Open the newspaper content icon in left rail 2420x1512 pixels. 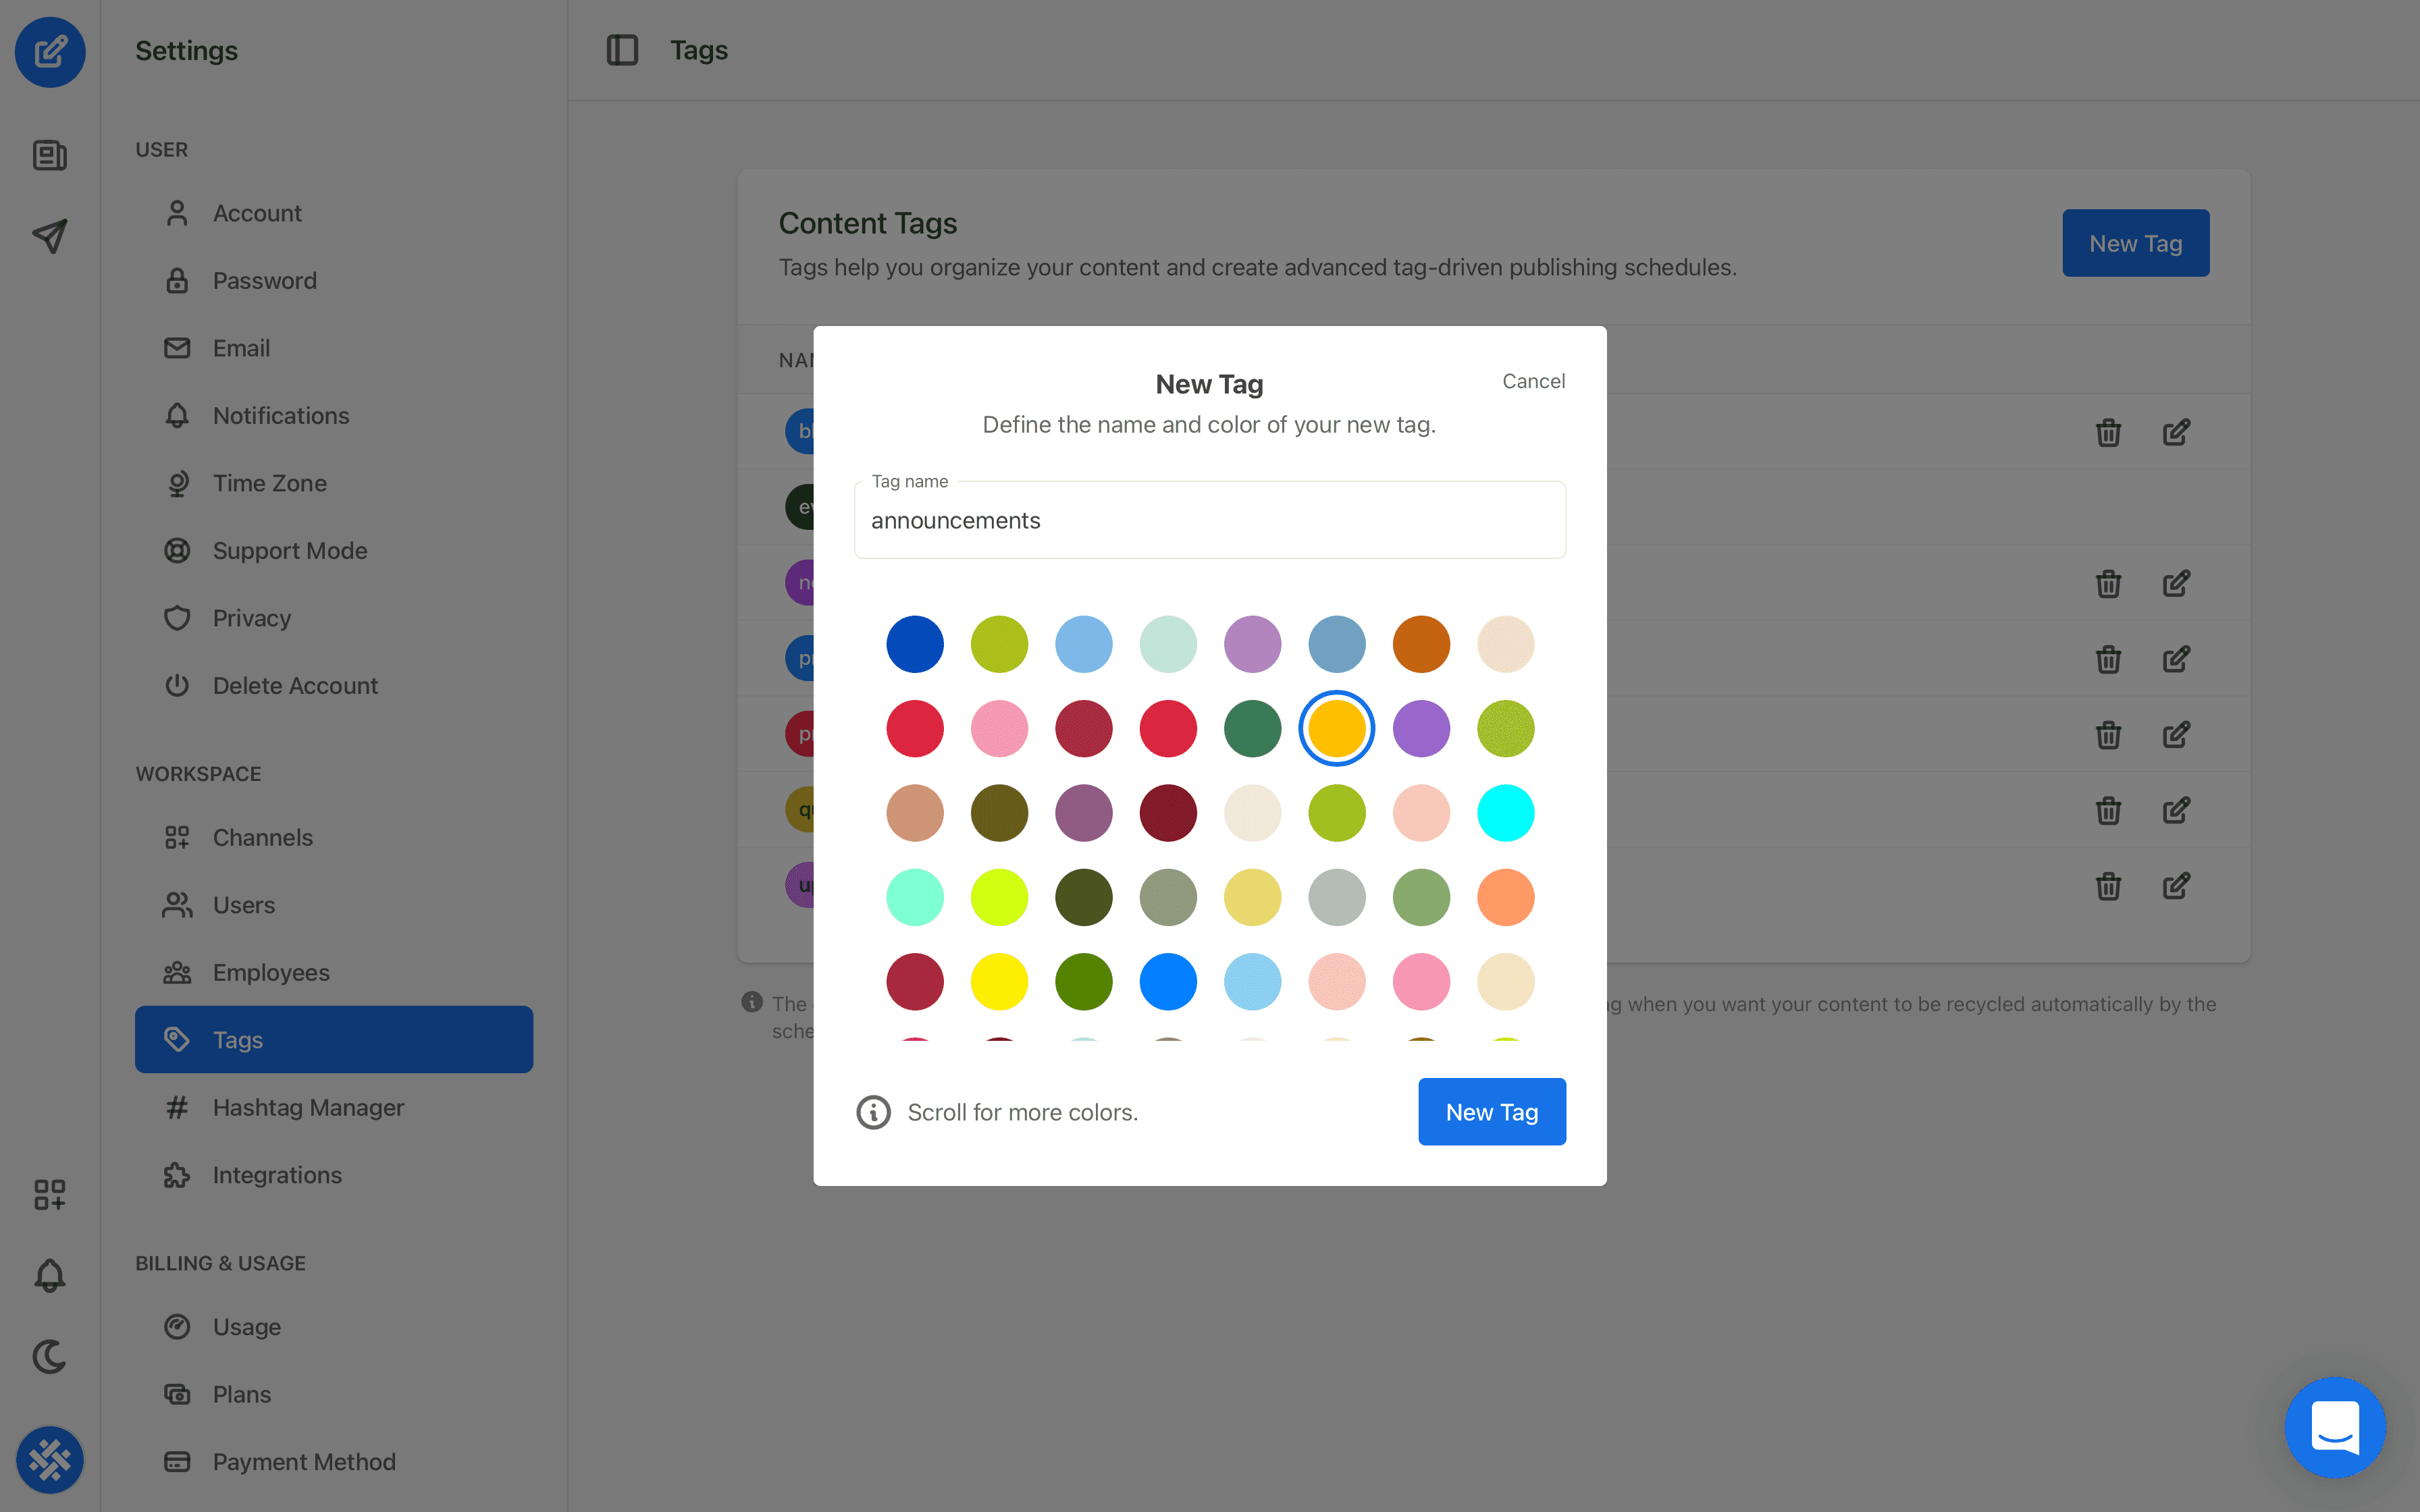click(x=50, y=155)
